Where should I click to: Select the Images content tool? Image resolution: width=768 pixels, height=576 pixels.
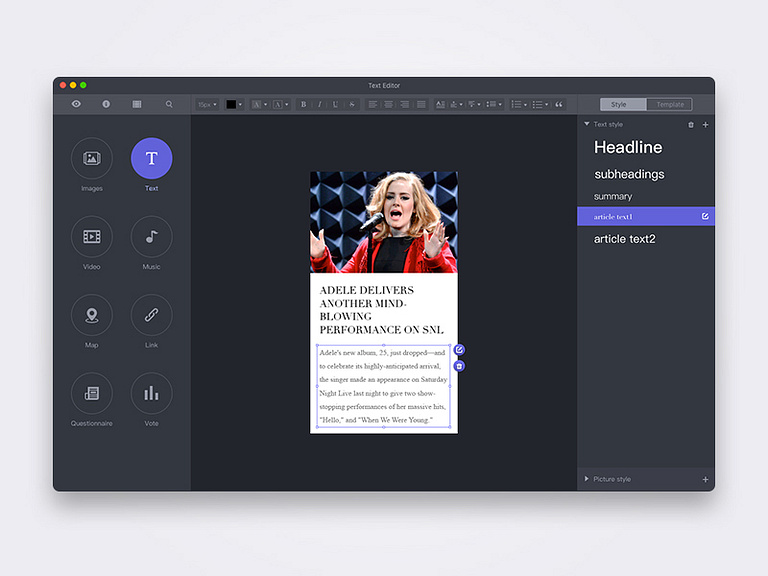(92, 158)
